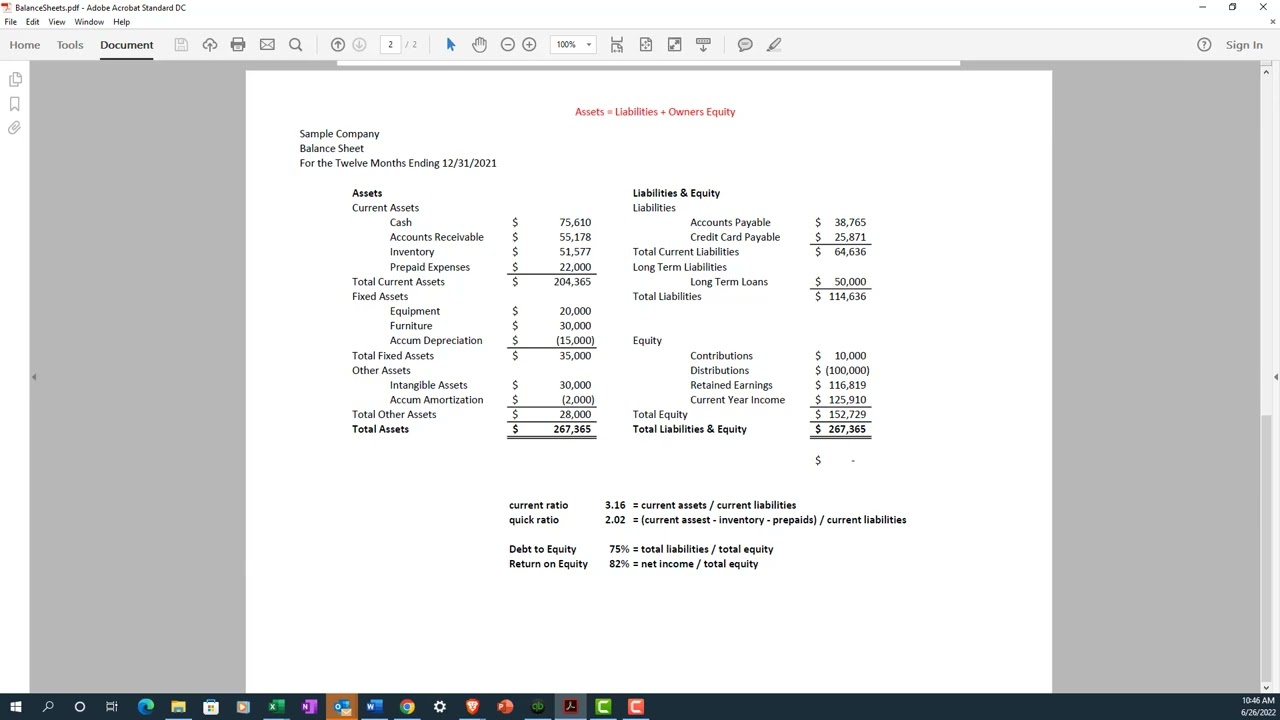Viewport: 1280px width, 720px height.
Task: Enter full screen mode icon
Action: click(x=675, y=45)
